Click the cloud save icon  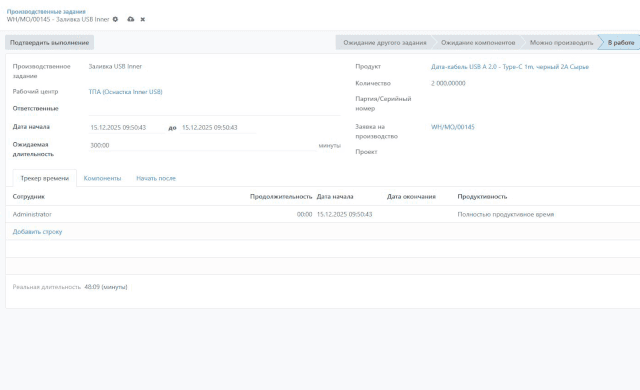point(131,19)
